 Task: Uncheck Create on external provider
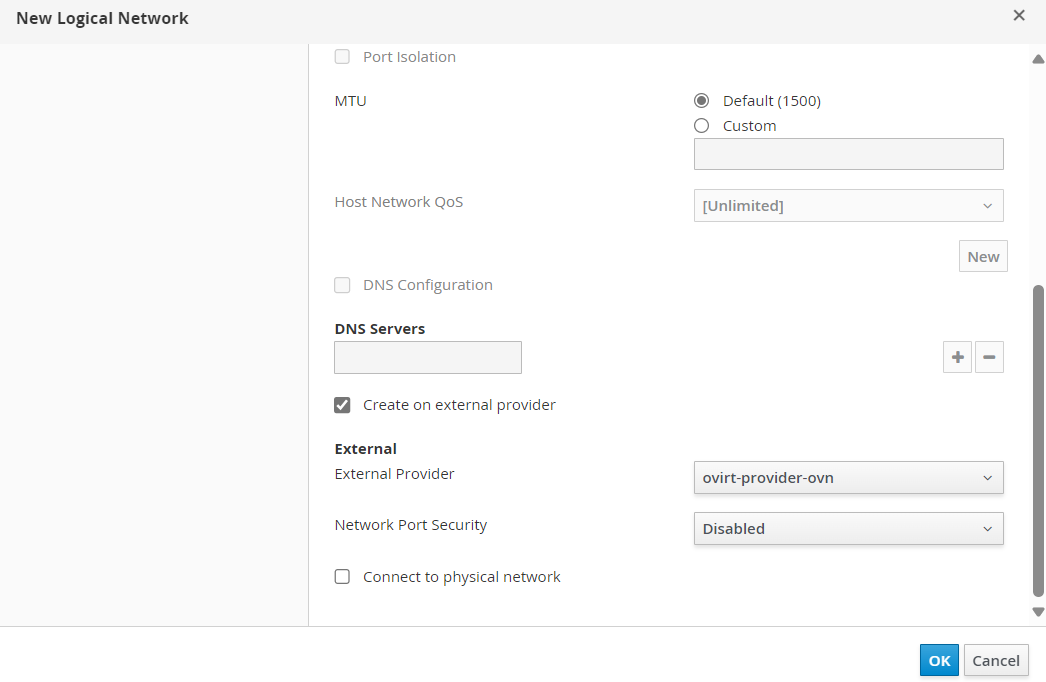click(342, 405)
